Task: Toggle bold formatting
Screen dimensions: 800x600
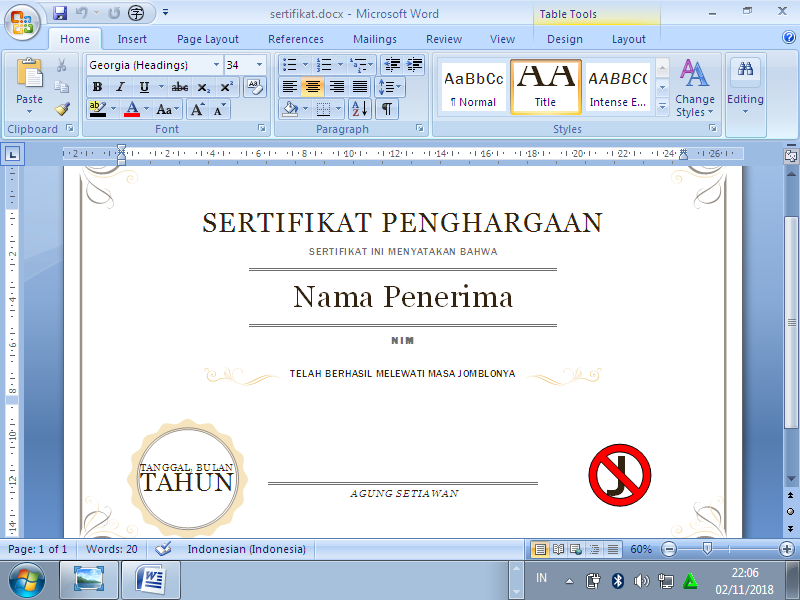Action: (x=97, y=87)
